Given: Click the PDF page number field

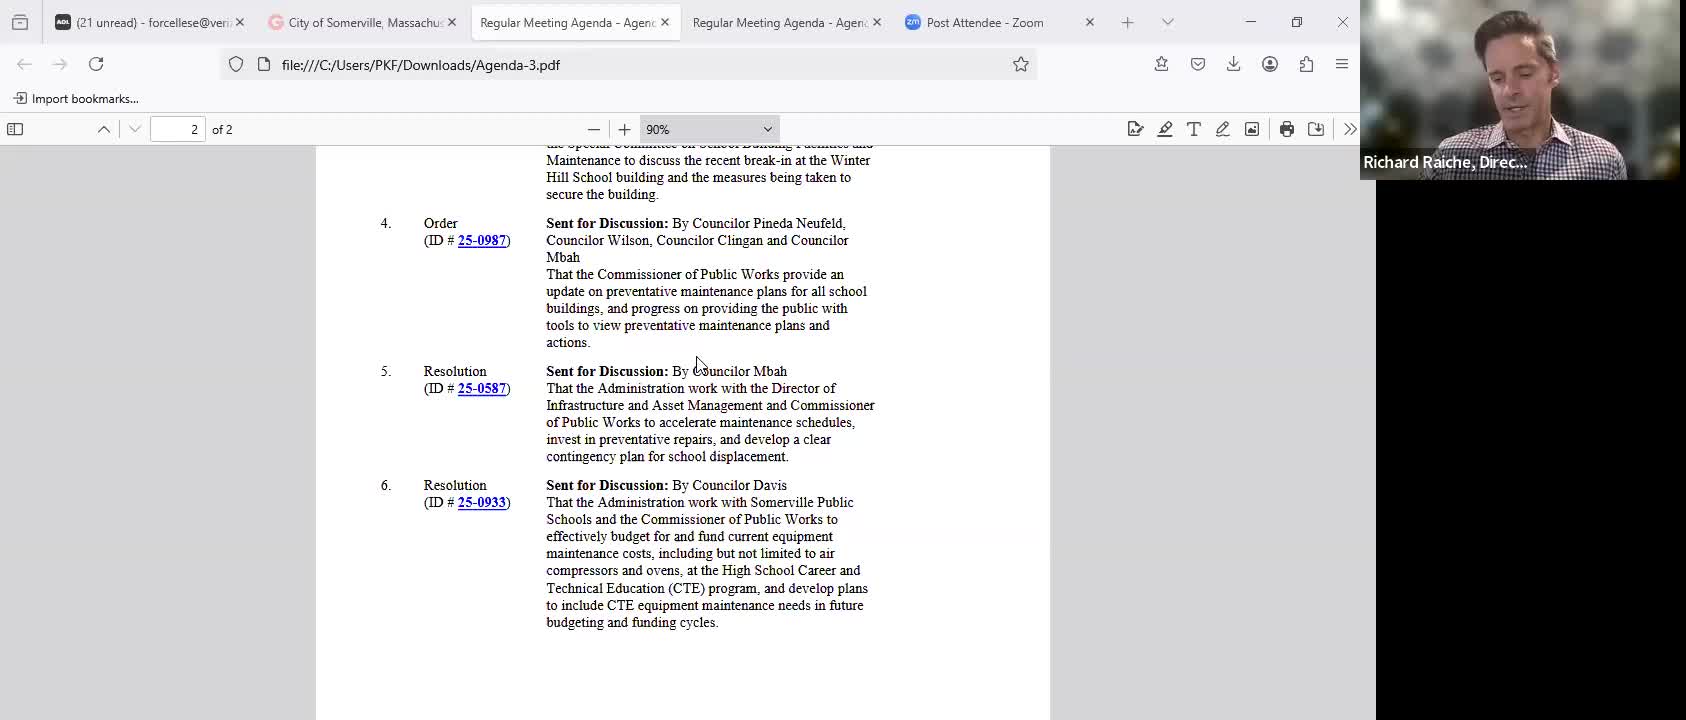Looking at the screenshot, I should coord(178,129).
